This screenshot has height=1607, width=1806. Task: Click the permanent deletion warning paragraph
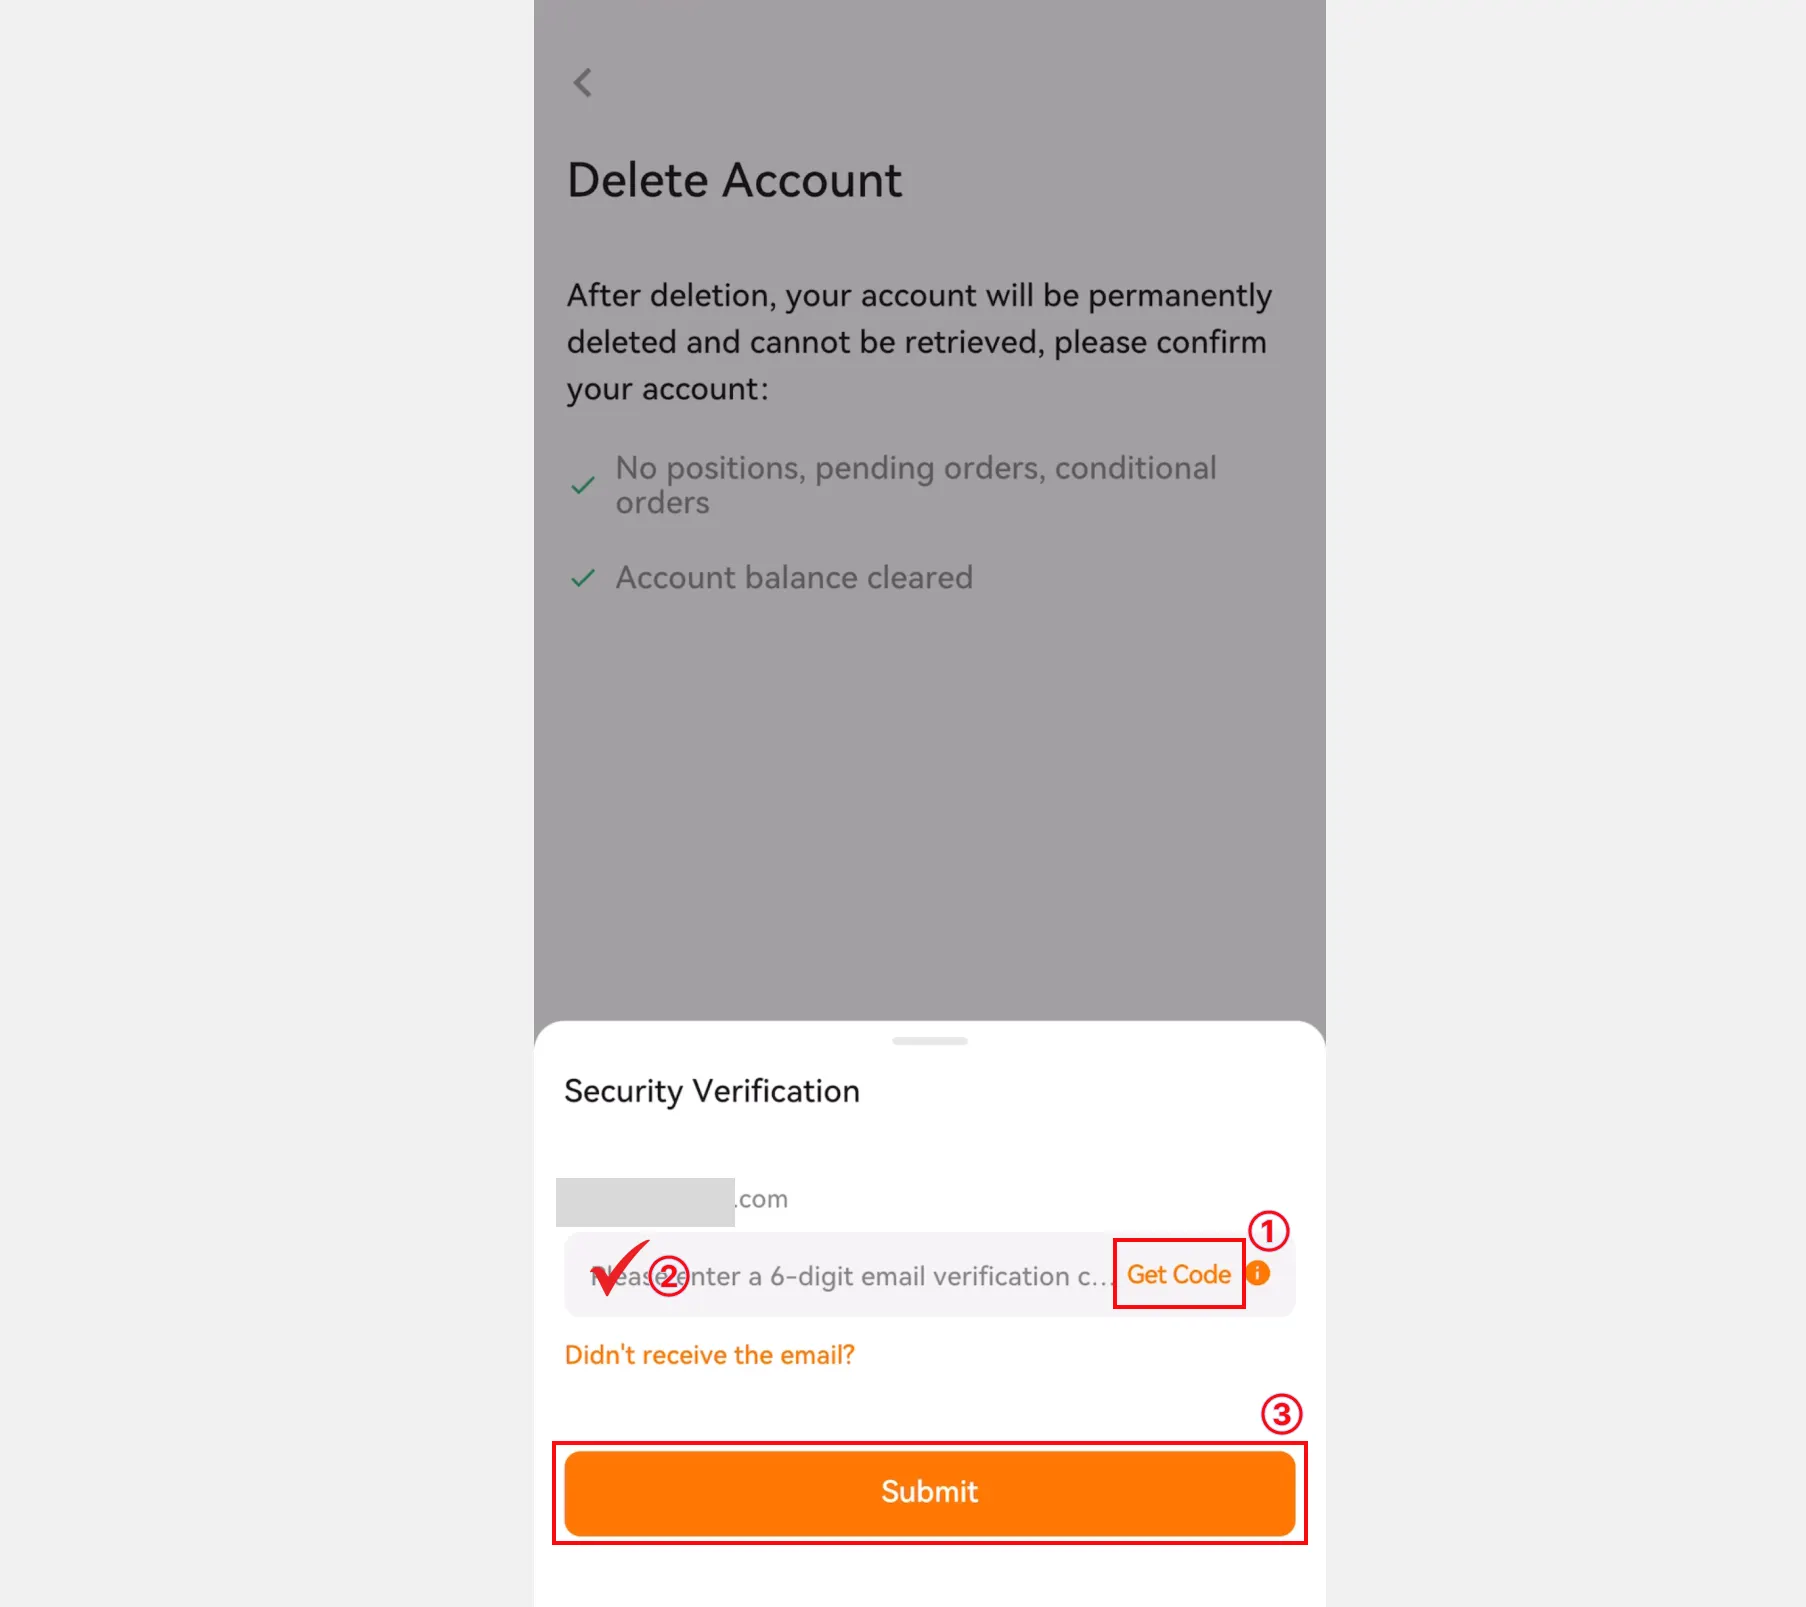coord(919,342)
